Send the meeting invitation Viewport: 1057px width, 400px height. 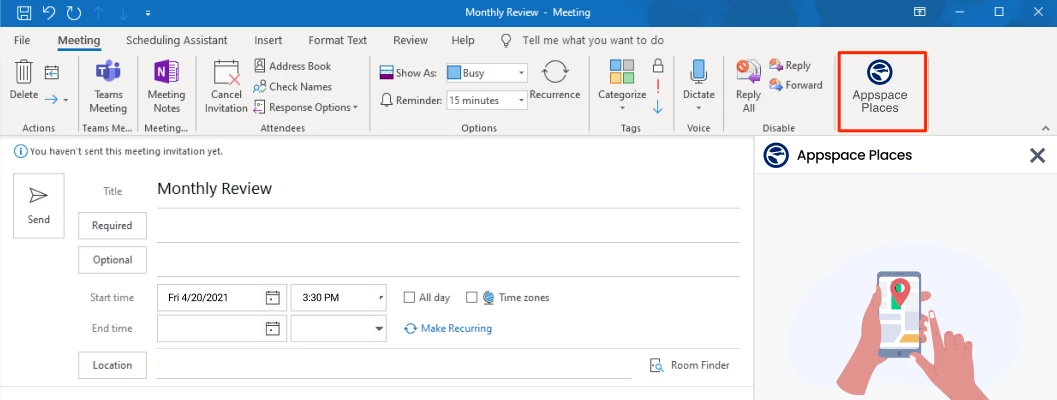pyautogui.click(x=38, y=206)
